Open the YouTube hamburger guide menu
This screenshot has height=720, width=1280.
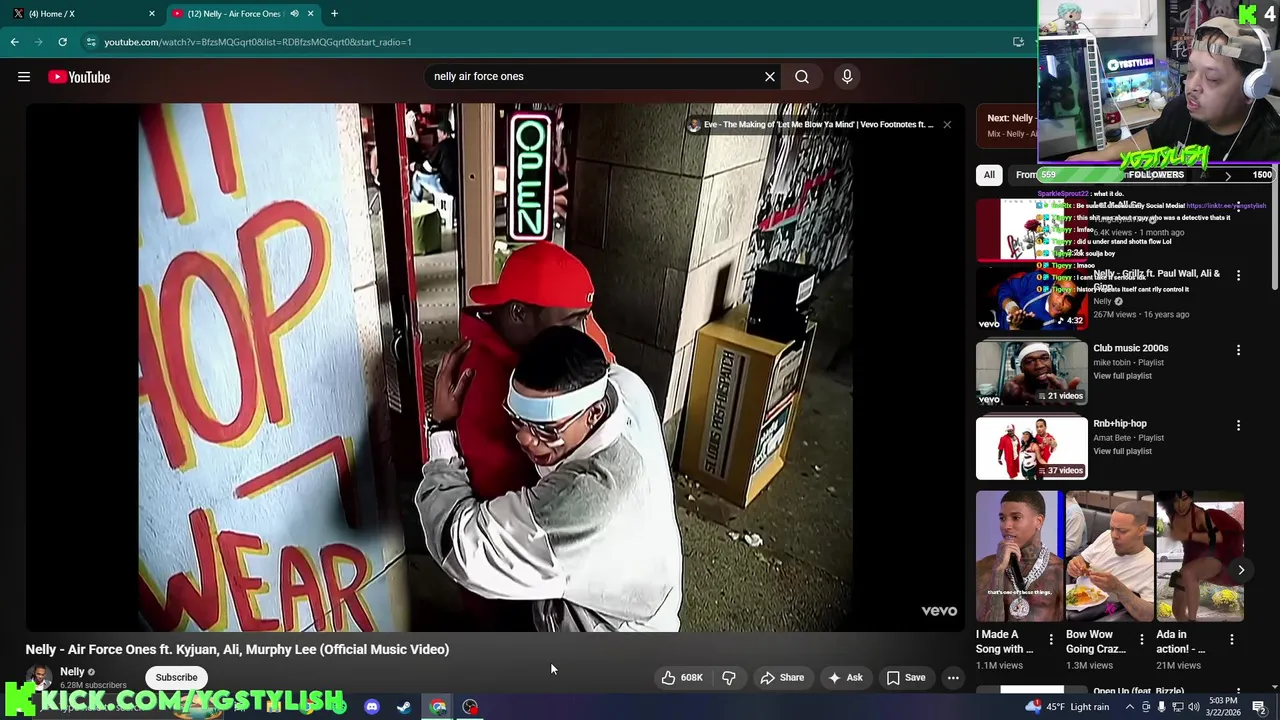pyautogui.click(x=24, y=77)
